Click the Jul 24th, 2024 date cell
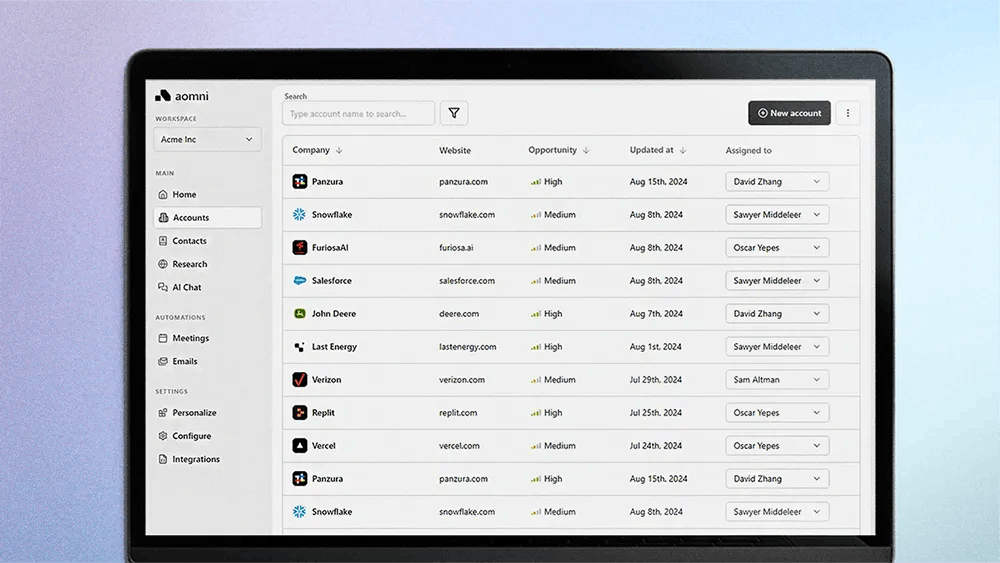 (656, 446)
